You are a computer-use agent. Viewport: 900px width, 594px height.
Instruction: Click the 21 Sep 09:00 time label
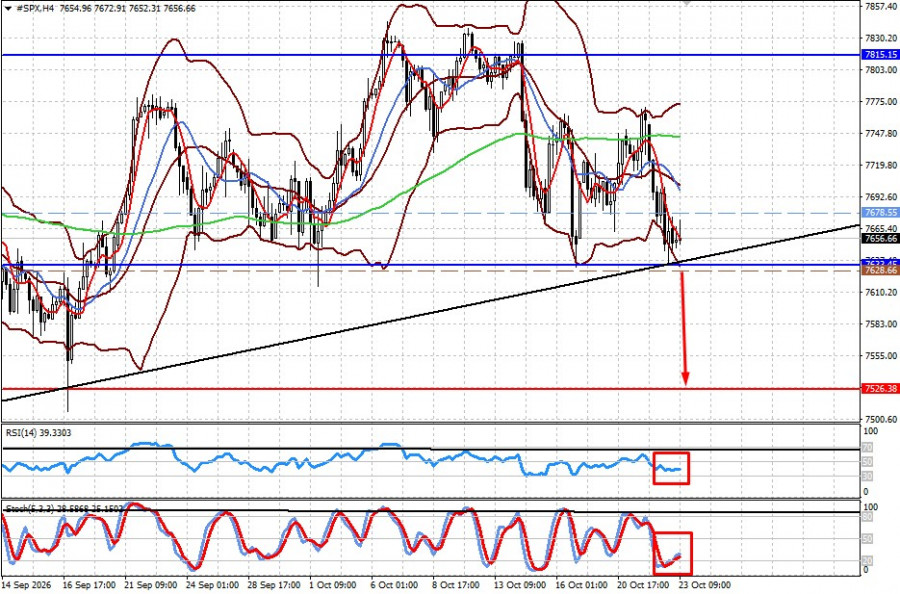[151, 585]
